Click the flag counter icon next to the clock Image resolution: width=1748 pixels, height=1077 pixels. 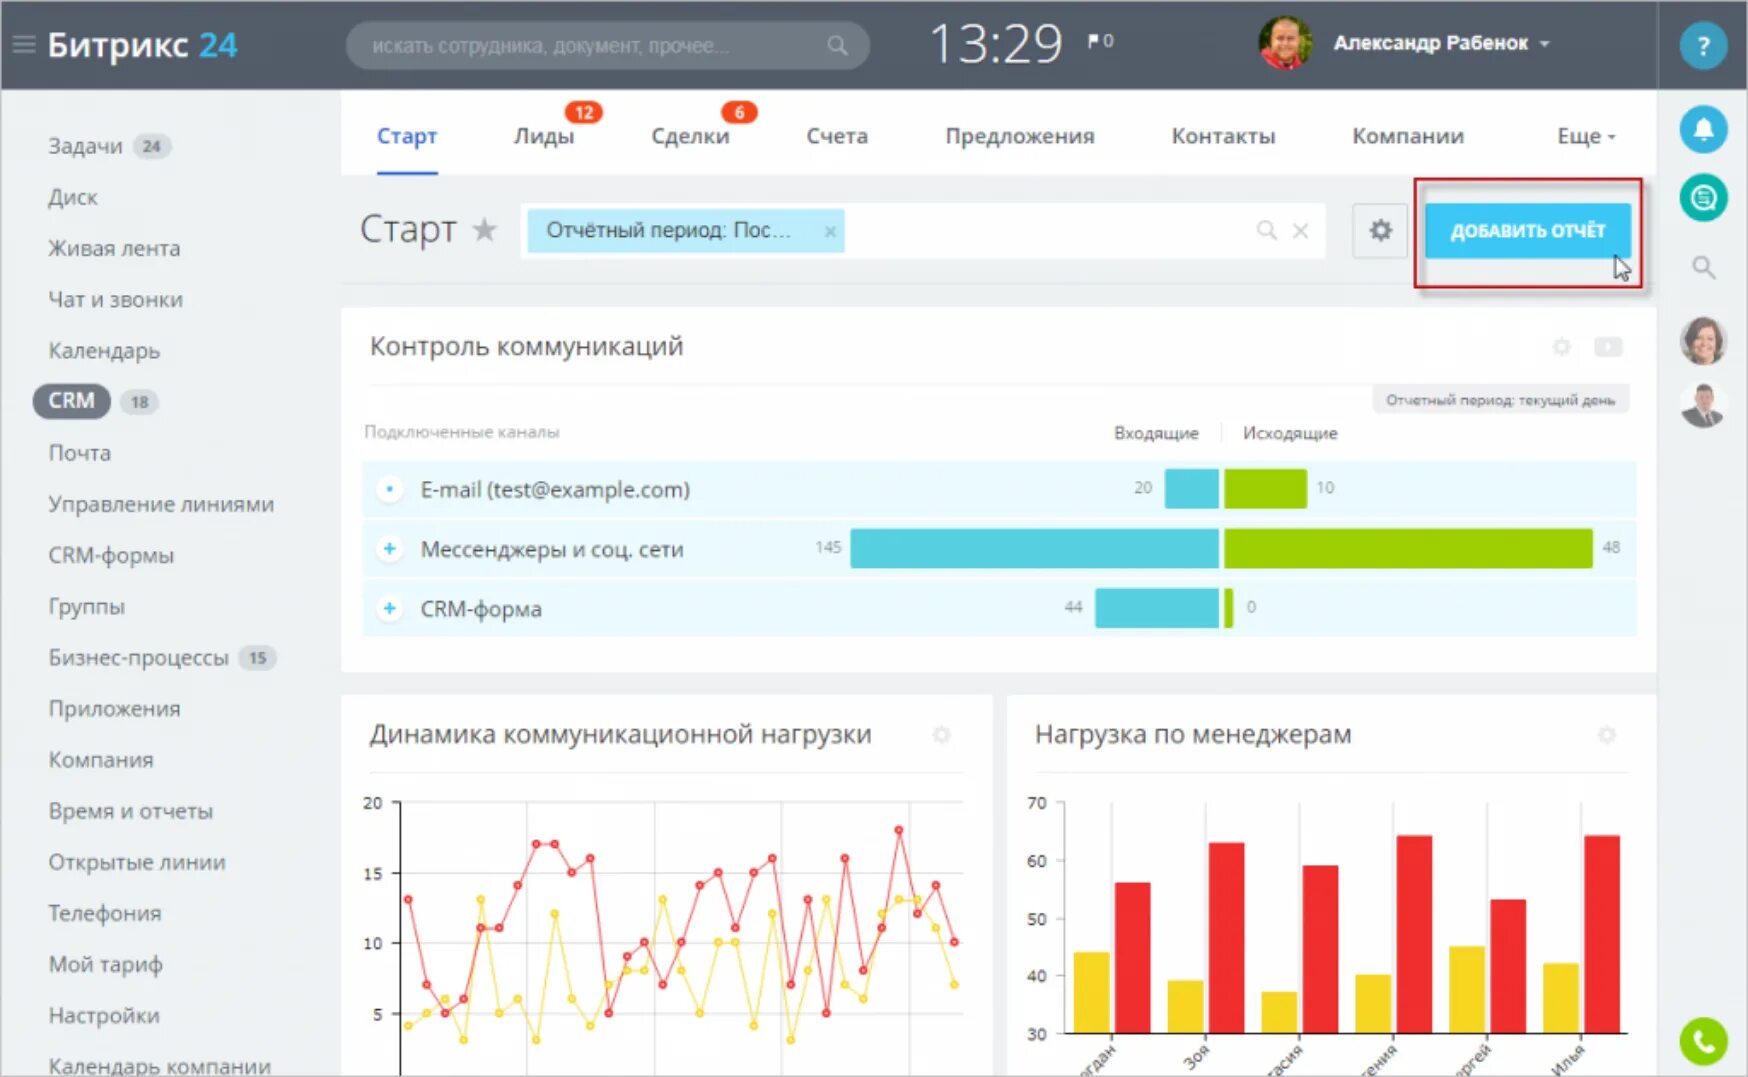(1100, 41)
